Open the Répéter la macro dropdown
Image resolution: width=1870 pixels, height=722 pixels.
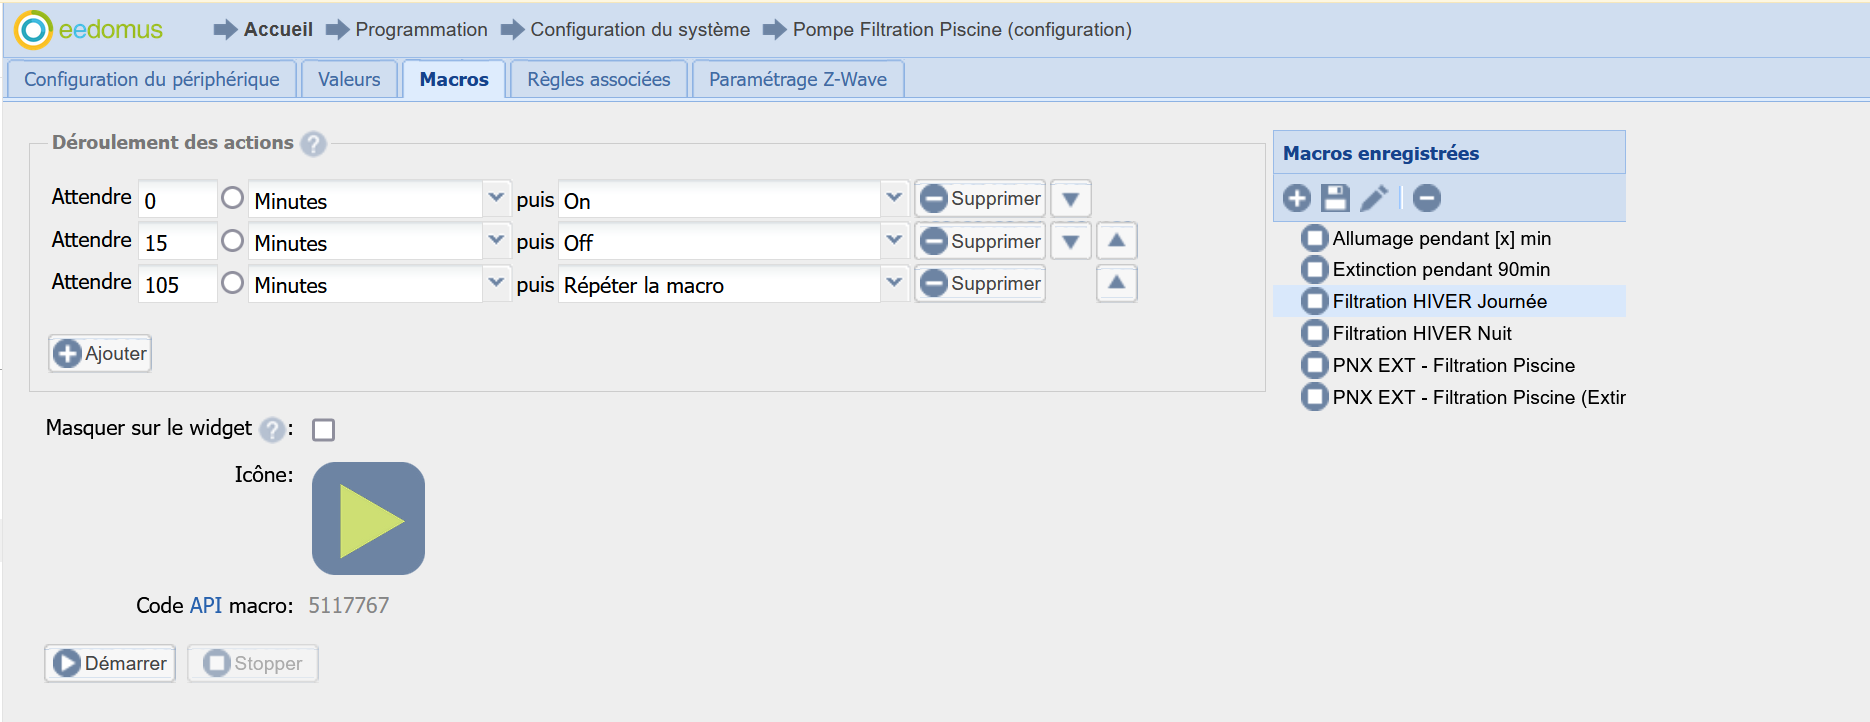(894, 283)
